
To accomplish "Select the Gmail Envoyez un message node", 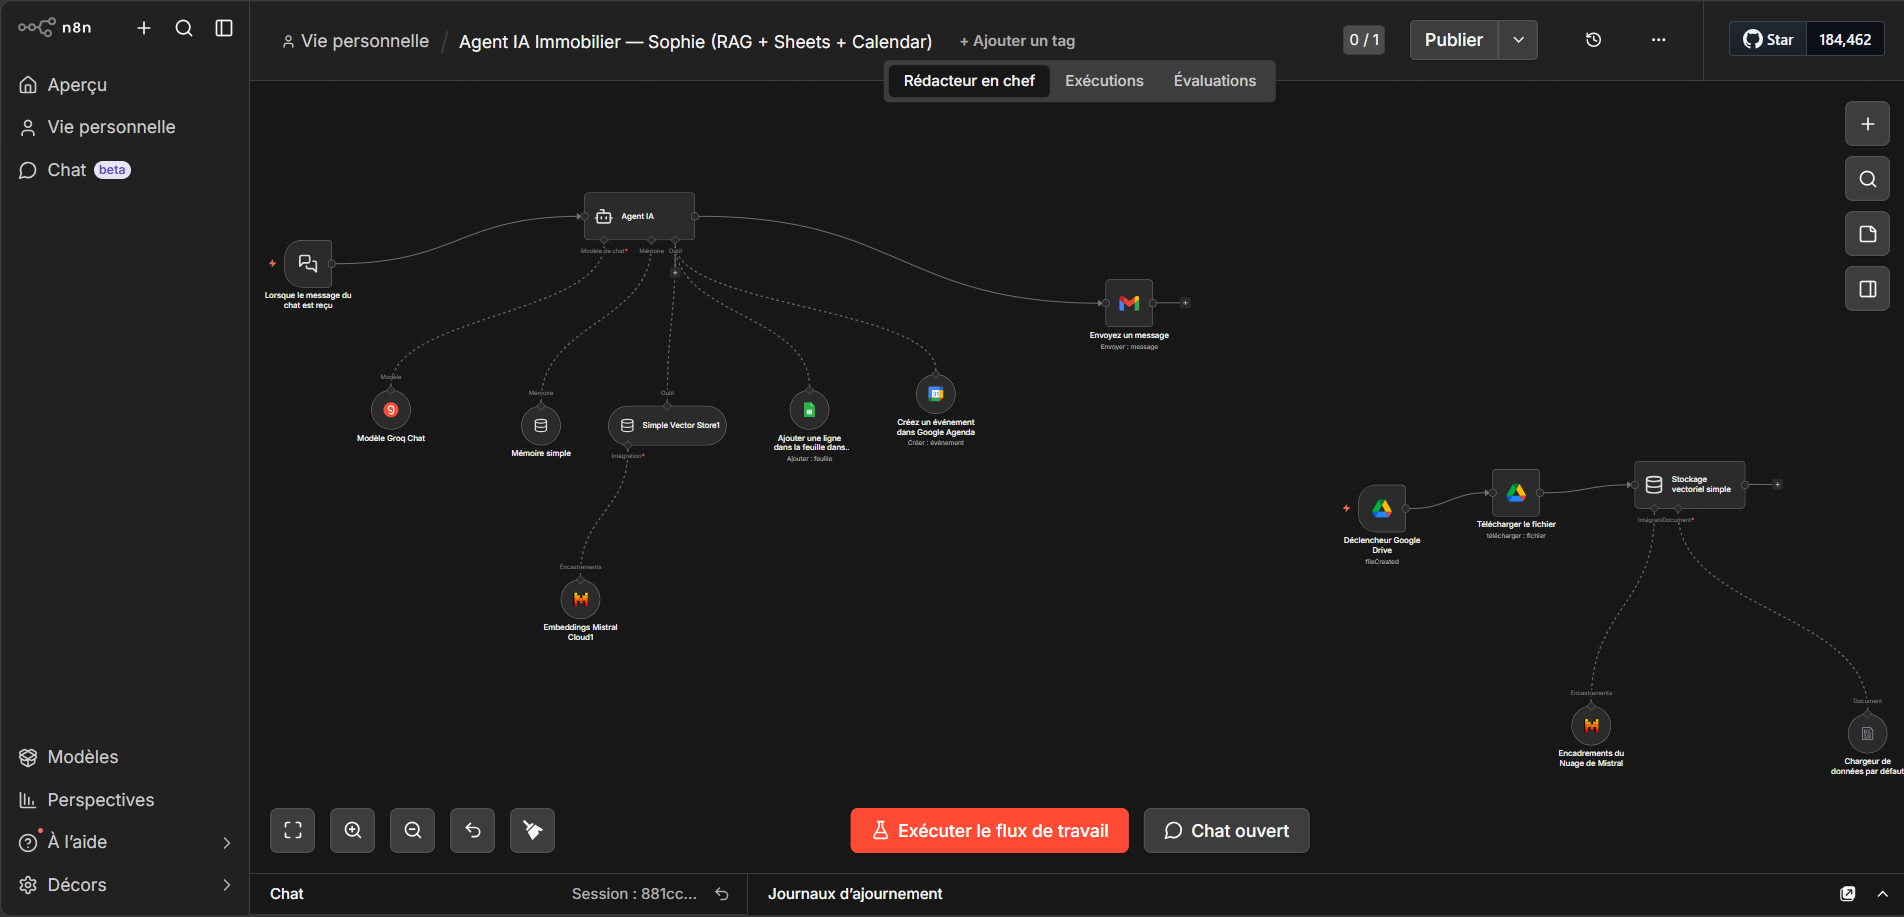I will click(1129, 303).
